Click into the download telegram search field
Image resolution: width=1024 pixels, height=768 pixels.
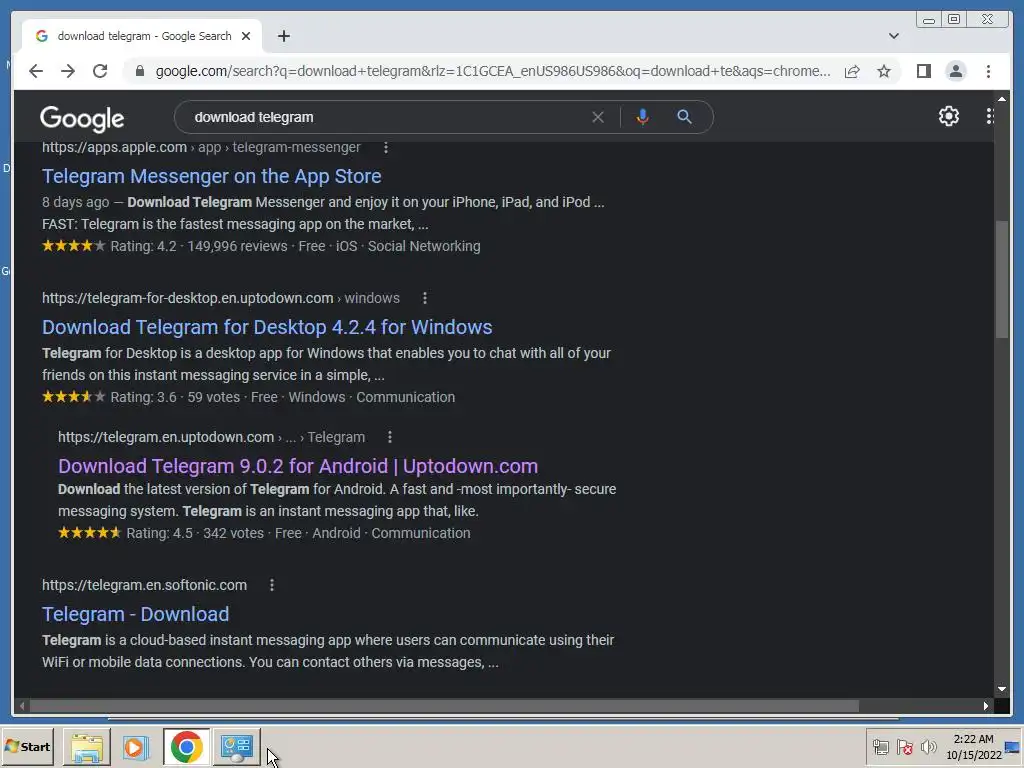coord(385,117)
